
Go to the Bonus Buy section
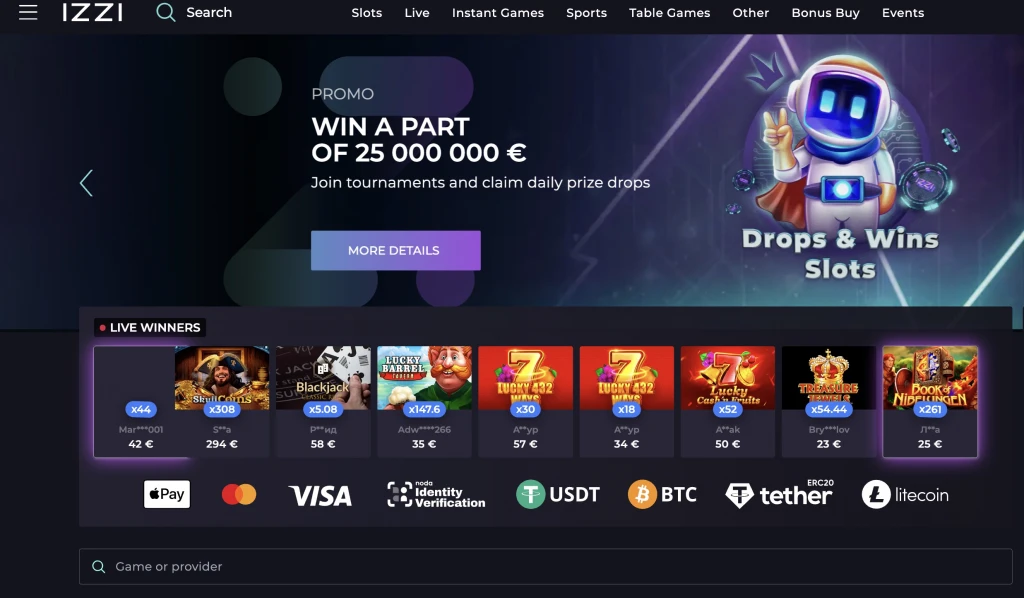(x=825, y=12)
